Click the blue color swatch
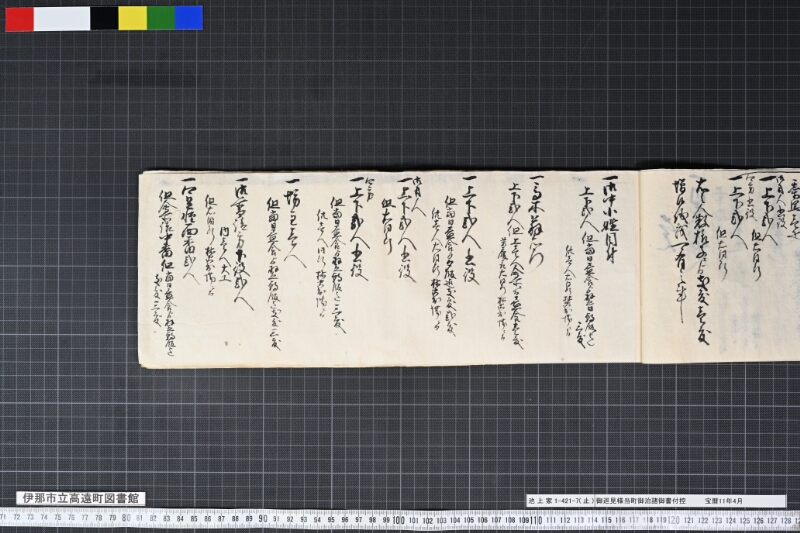Image resolution: width=800 pixels, height=533 pixels. pos(189,18)
